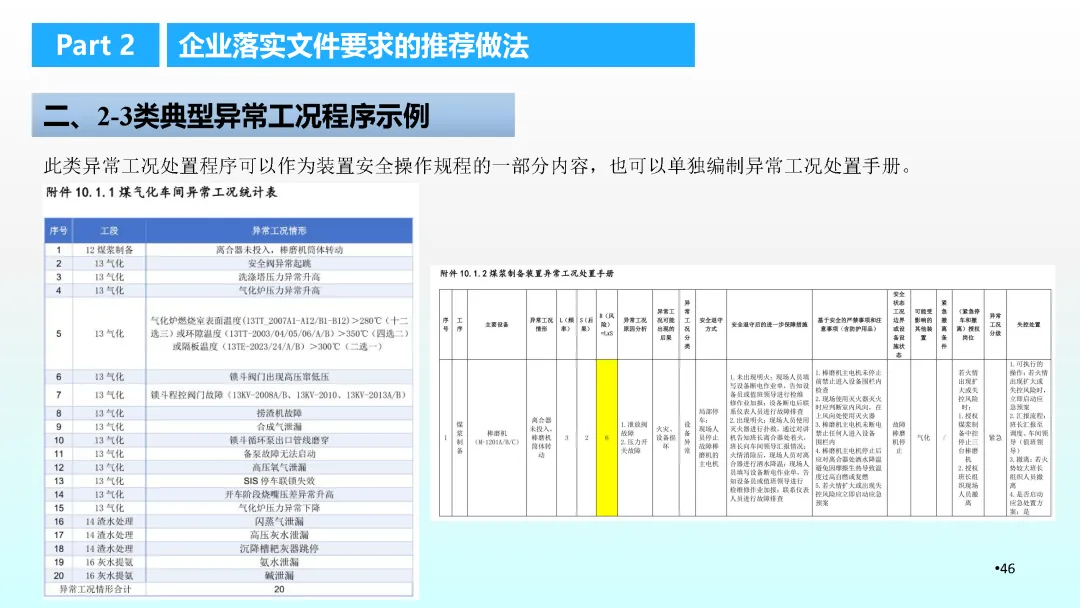Screen dimensions: 1080x608
Task: Click the '紧急' grade cell
Action: 995,438
